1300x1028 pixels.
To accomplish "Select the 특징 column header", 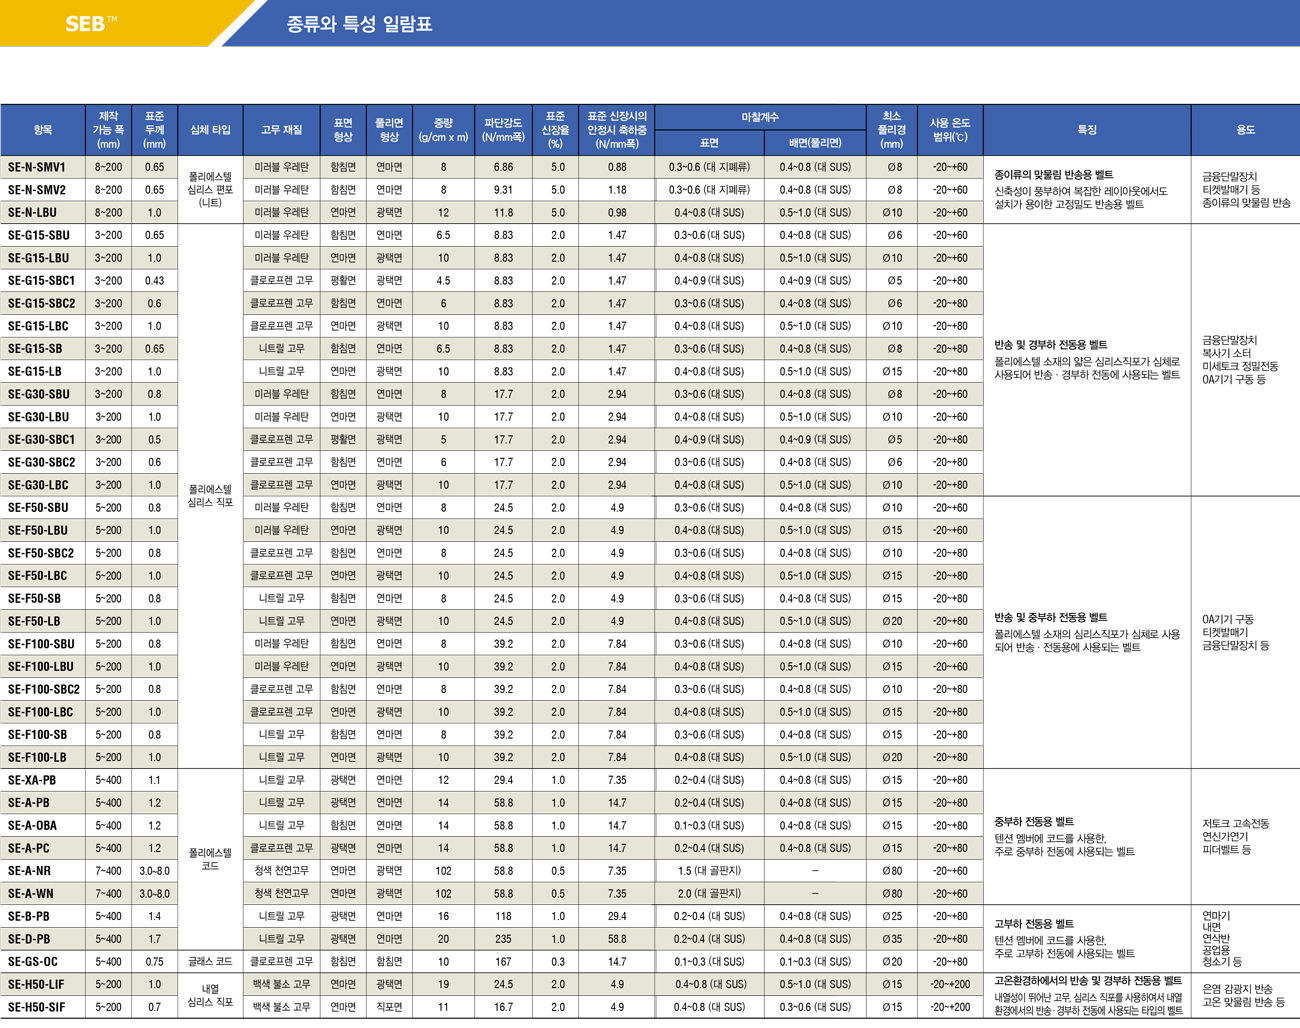I will pyautogui.click(x=1087, y=130).
